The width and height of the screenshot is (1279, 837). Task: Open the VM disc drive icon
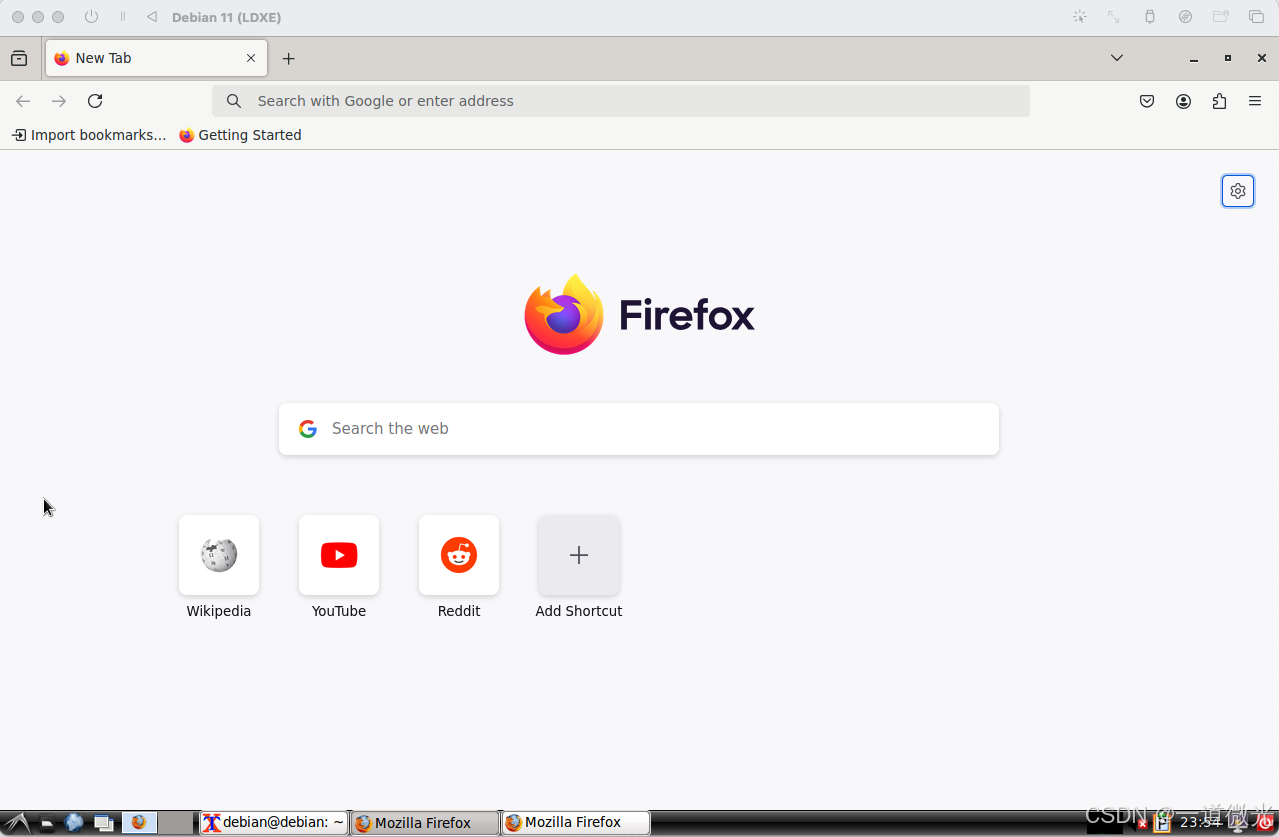(x=1186, y=17)
